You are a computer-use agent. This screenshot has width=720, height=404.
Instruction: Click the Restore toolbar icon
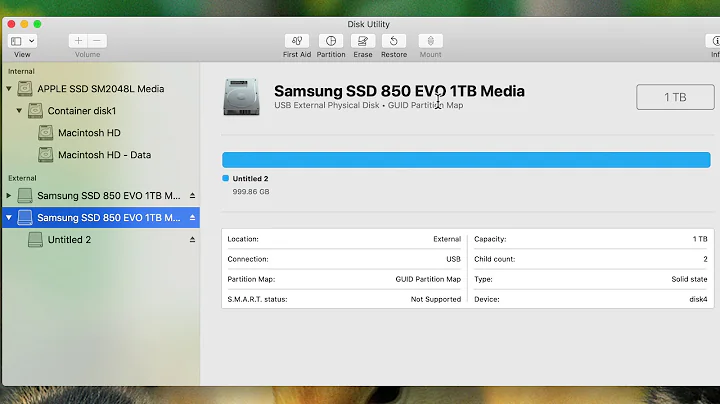[394, 41]
